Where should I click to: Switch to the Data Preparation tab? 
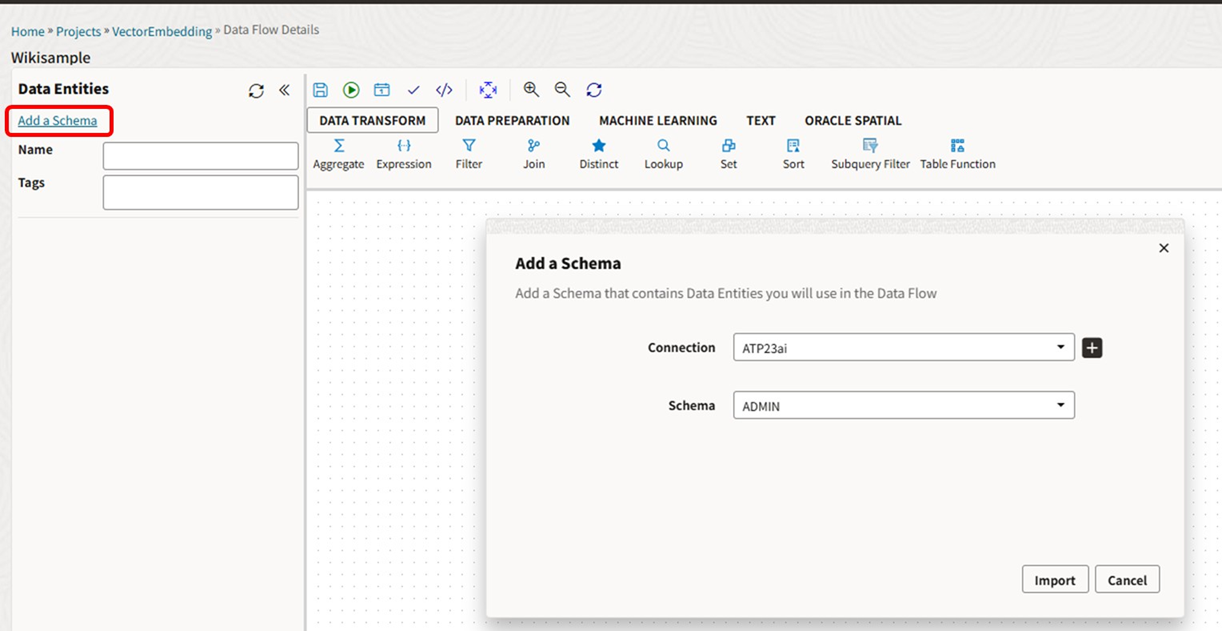pos(512,120)
